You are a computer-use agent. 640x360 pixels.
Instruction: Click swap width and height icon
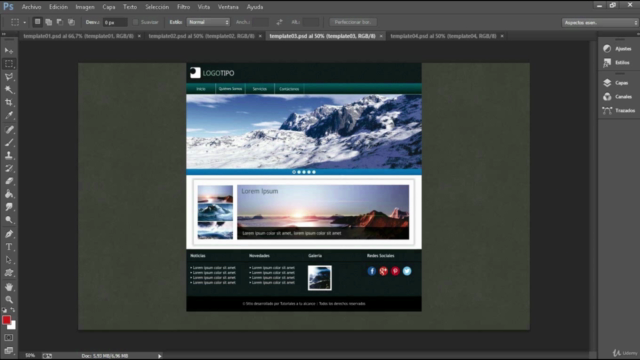279,22
